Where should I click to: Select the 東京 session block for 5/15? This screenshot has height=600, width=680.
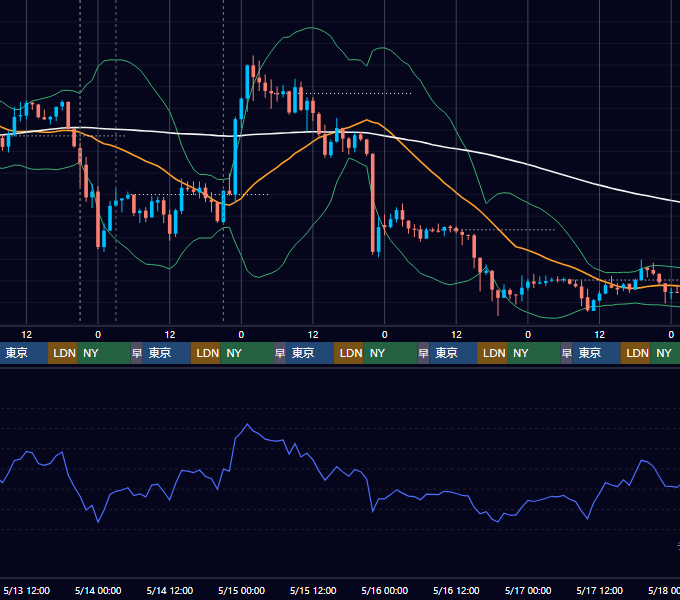click(310, 353)
